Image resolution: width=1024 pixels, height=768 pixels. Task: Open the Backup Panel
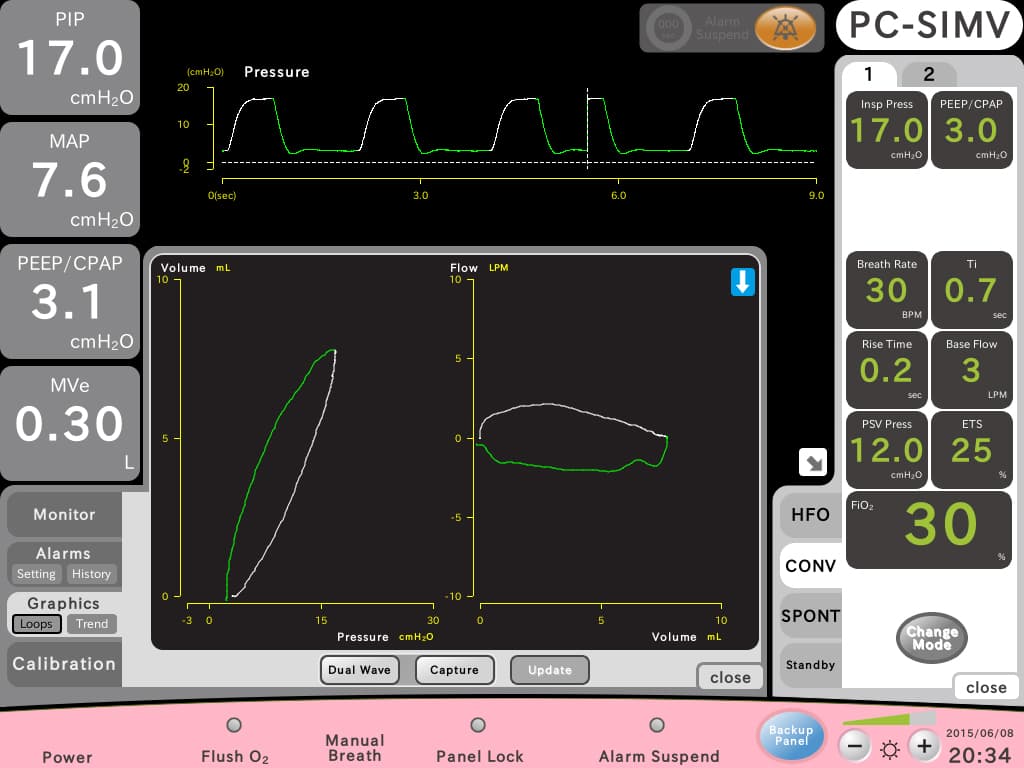click(x=791, y=735)
